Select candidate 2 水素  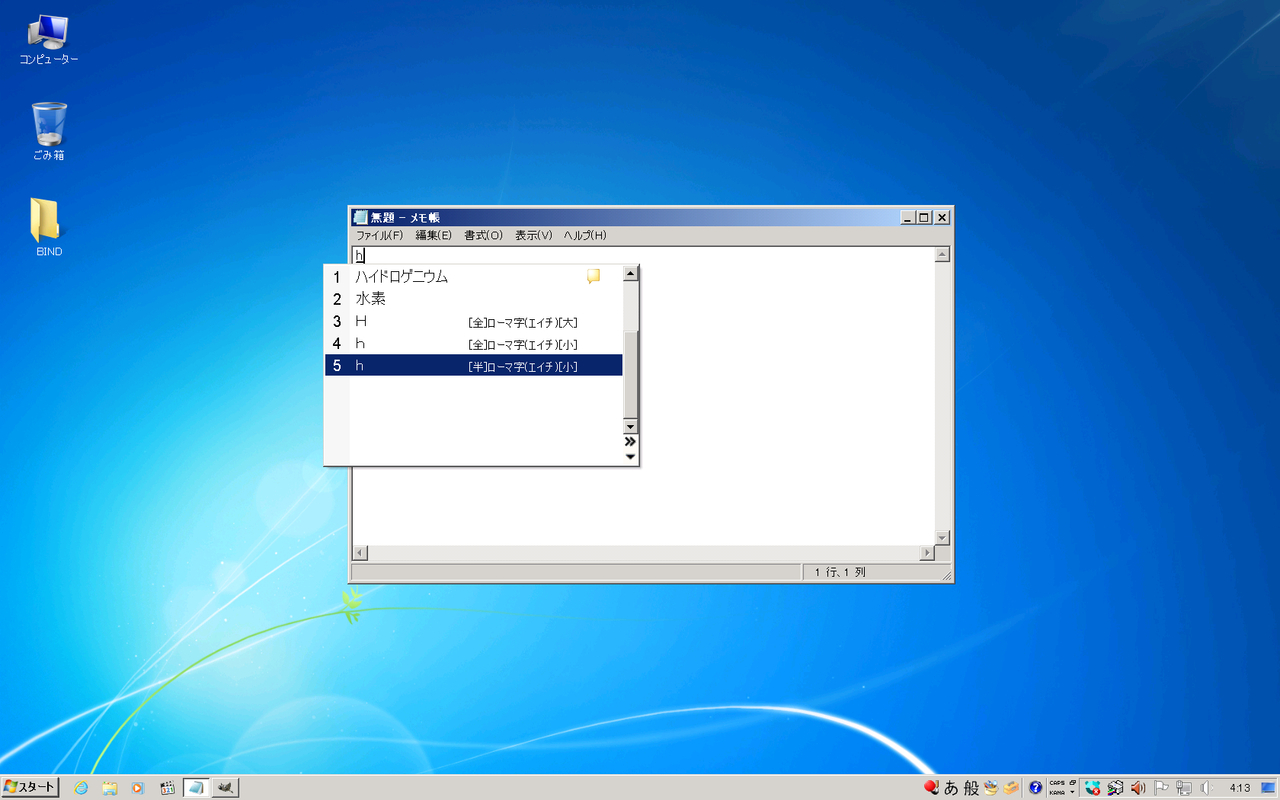pos(474,299)
